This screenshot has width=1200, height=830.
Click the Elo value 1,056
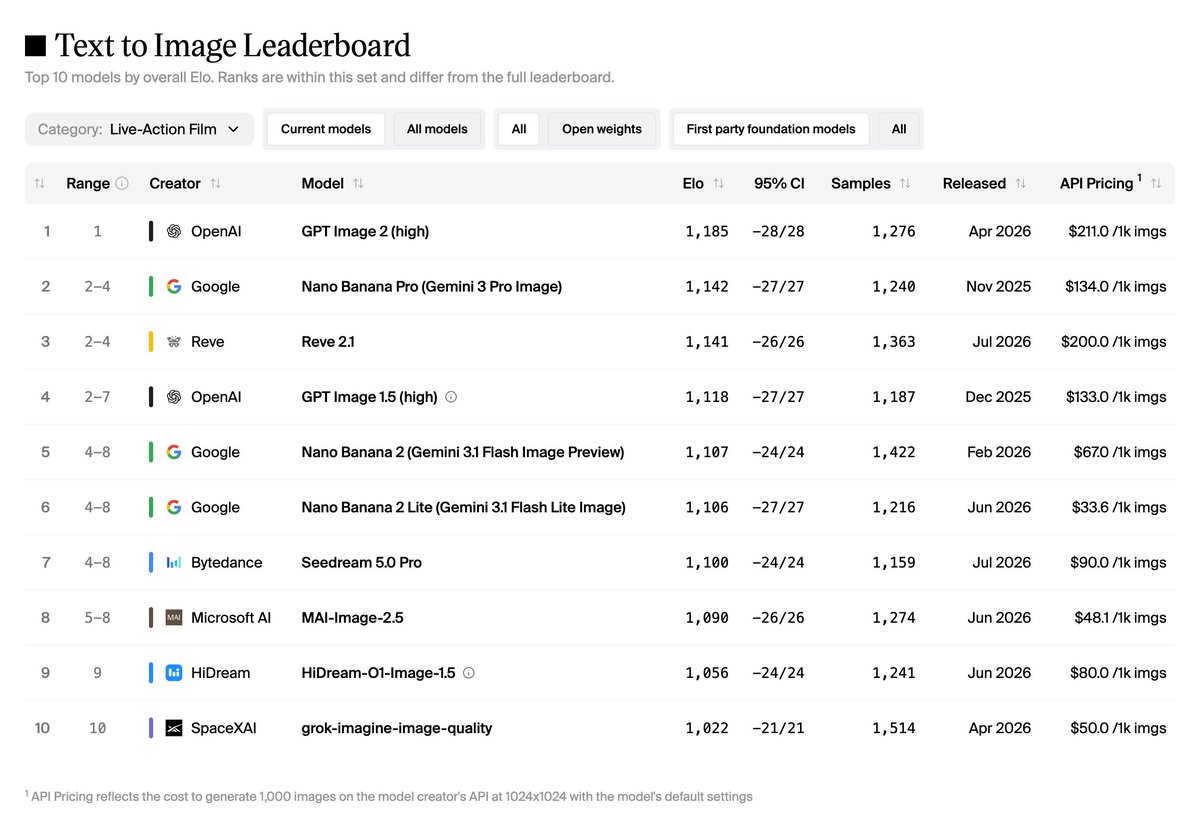[x=707, y=673]
